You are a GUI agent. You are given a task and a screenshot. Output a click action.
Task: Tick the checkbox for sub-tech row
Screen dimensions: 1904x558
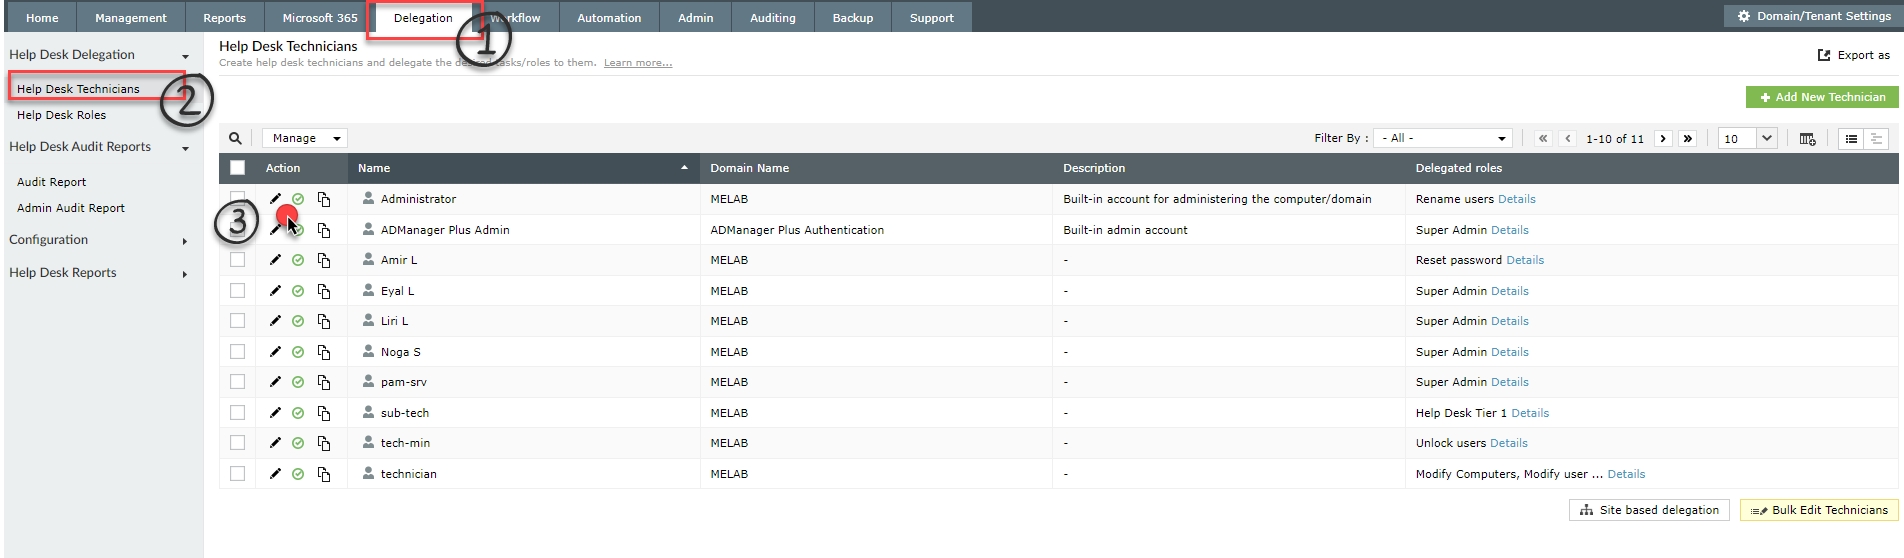(237, 413)
